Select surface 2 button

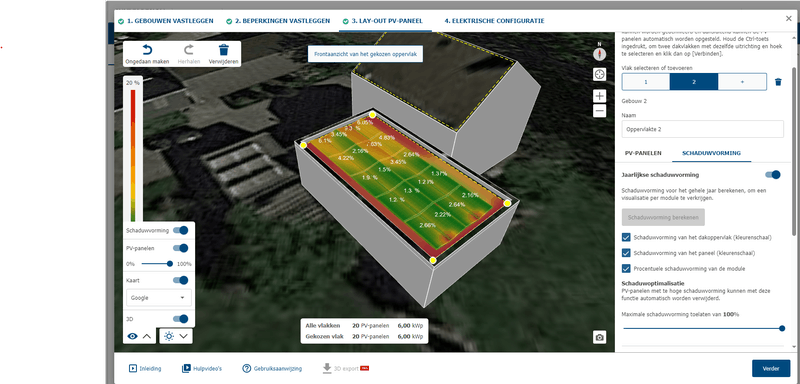[x=694, y=82]
